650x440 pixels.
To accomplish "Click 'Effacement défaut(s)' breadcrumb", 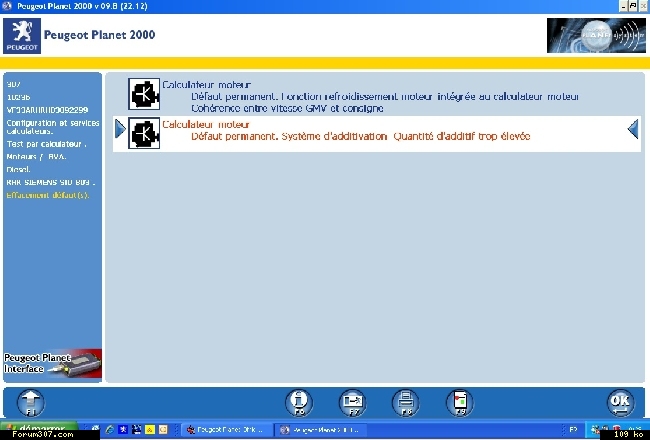I will point(48,195).
